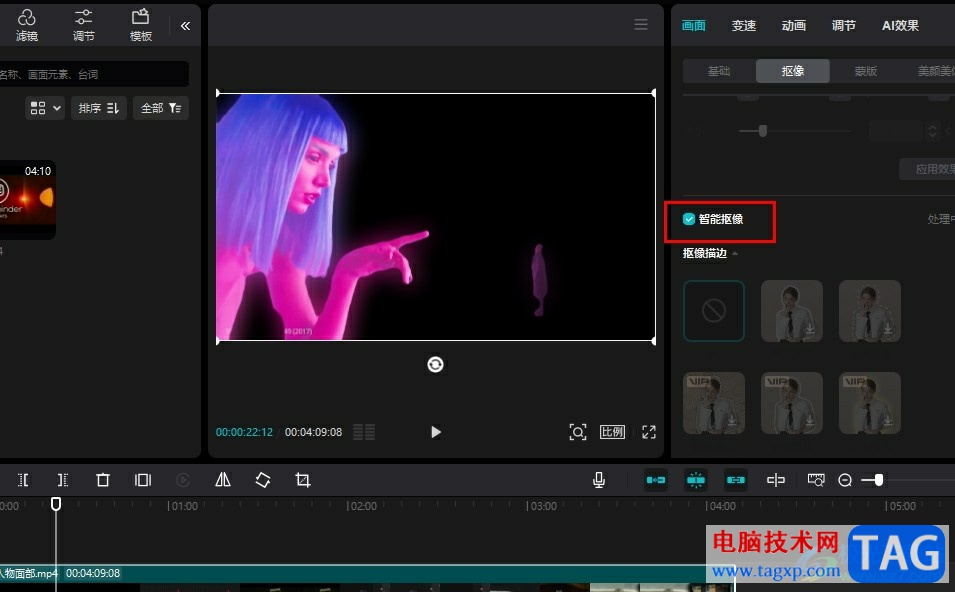The width and height of the screenshot is (955, 592).
Task: Open the preview panel hamburger menu
Action: (x=641, y=24)
